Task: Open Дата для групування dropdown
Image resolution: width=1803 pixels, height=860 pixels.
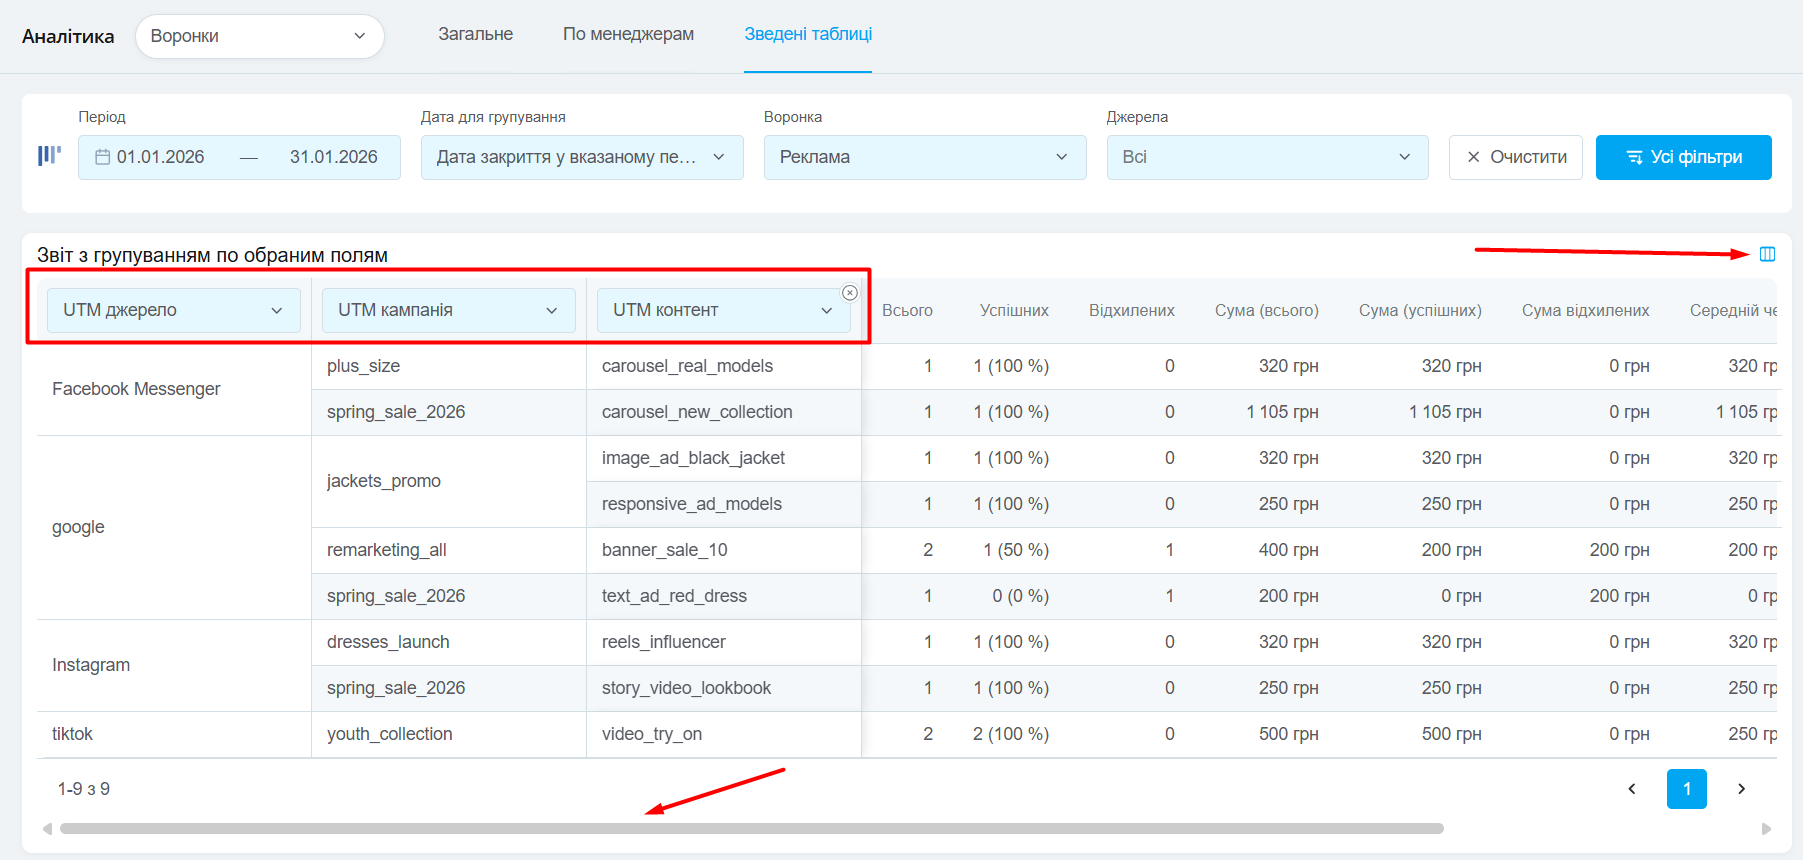Action: coord(581,157)
